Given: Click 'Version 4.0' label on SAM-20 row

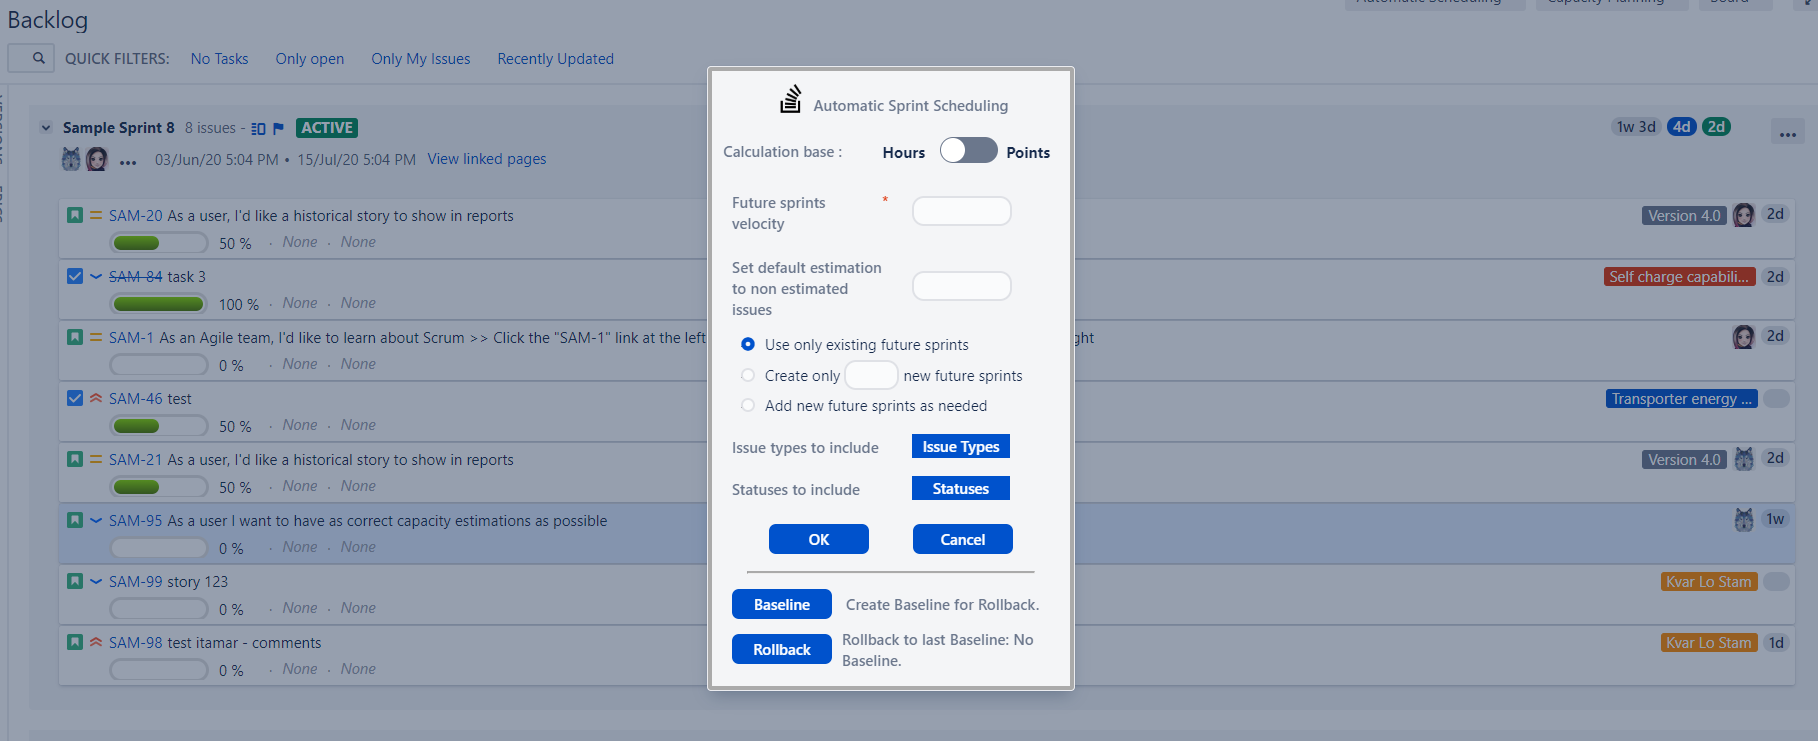Looking at the screenshot, I should click(1684, 216).
